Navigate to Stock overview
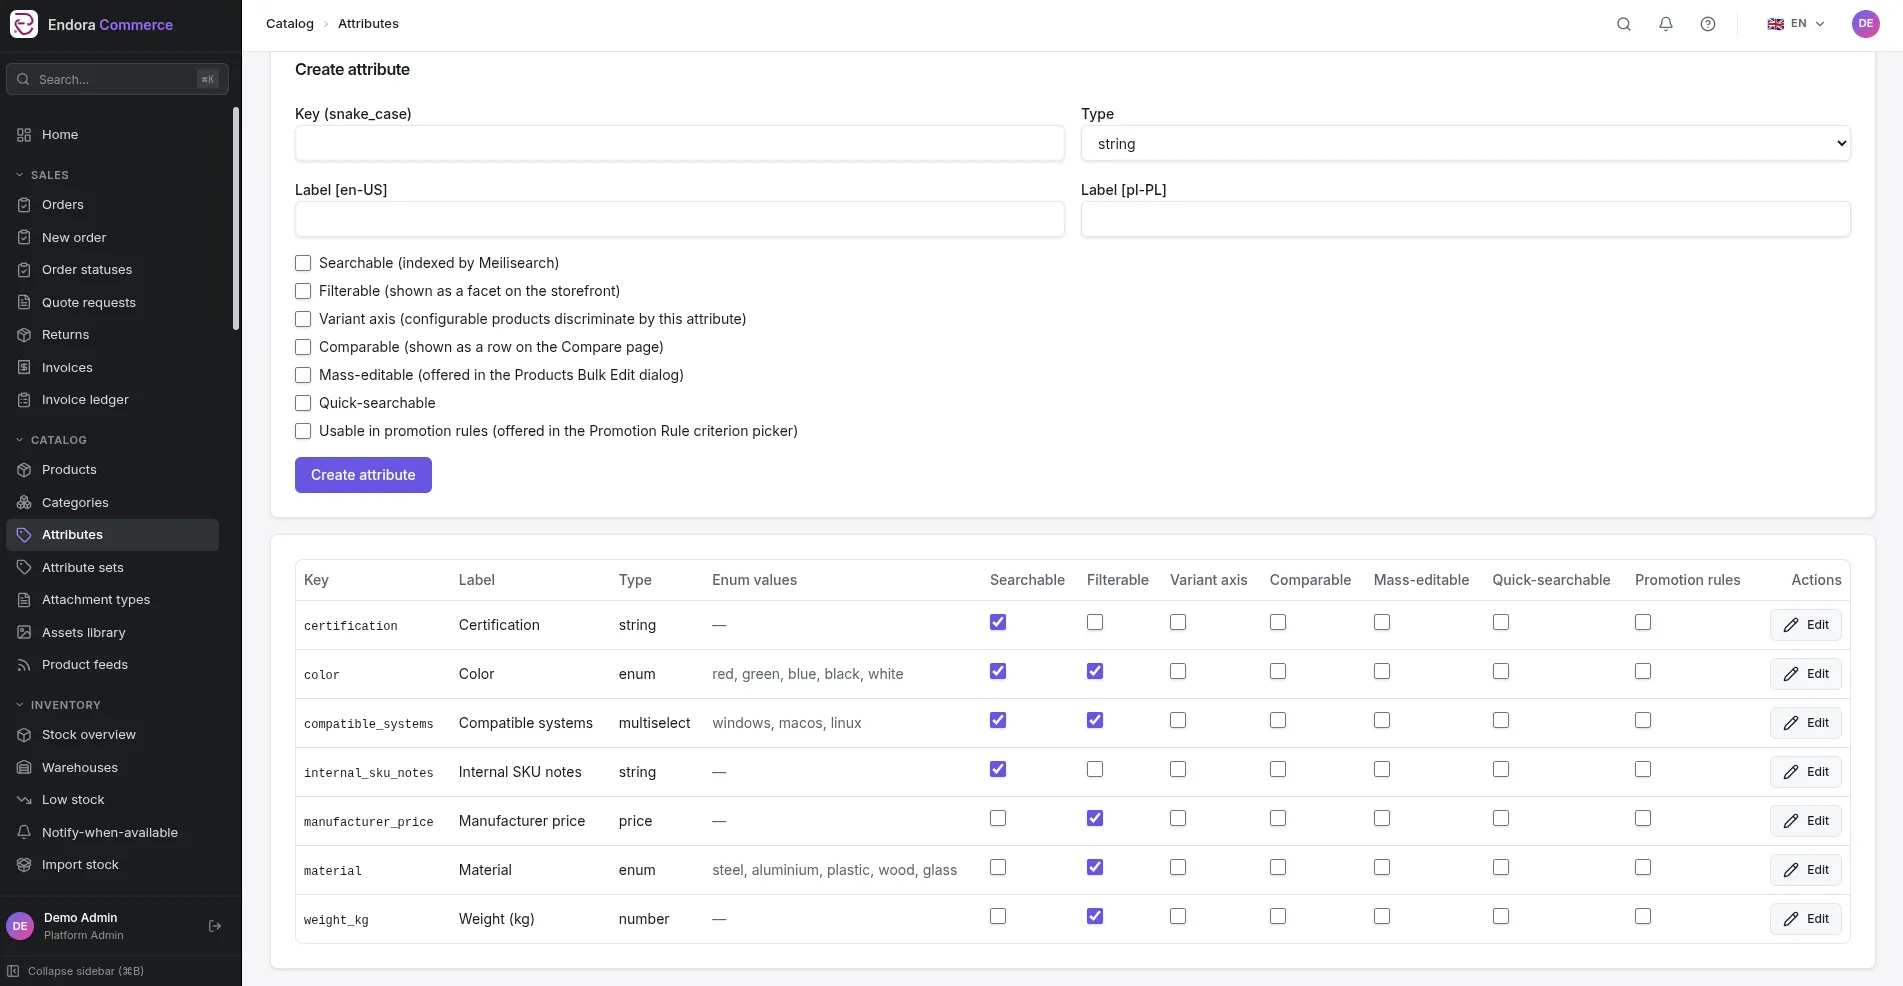Image resolution: width=1903 pixels, height=986 pixels. 112,735
